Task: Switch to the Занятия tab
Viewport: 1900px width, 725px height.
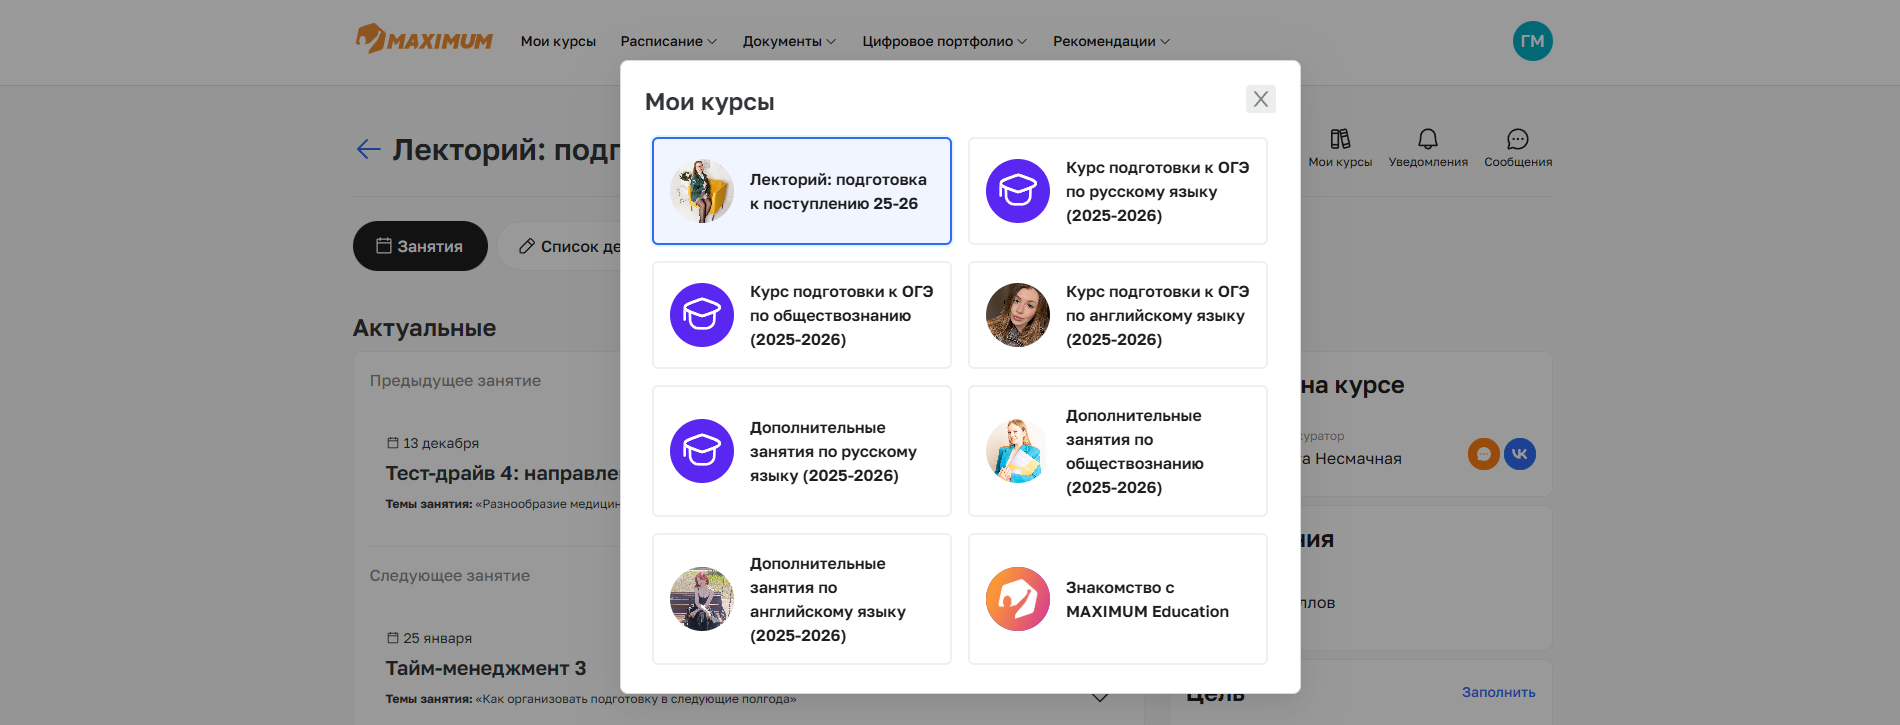Action: (x=420, y=246)
